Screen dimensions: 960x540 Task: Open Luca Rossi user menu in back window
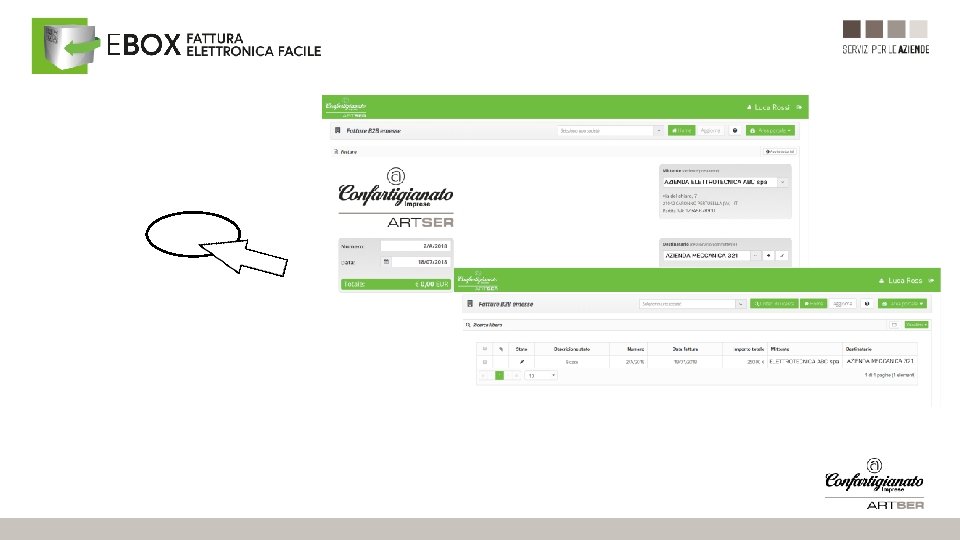click(768, 107)
